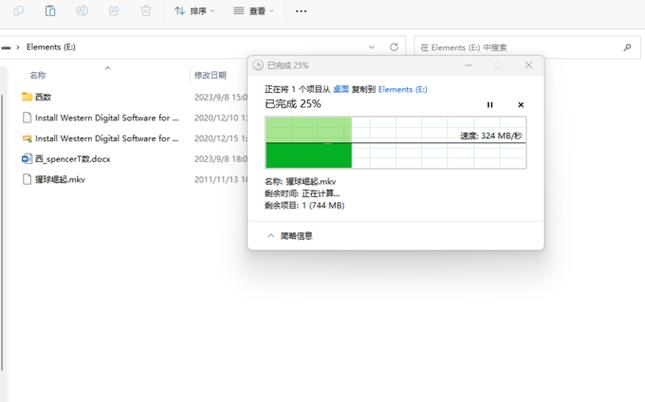Close the copy progress dialog window
This screenshot has width=645, height=402.
click(529, 65)
